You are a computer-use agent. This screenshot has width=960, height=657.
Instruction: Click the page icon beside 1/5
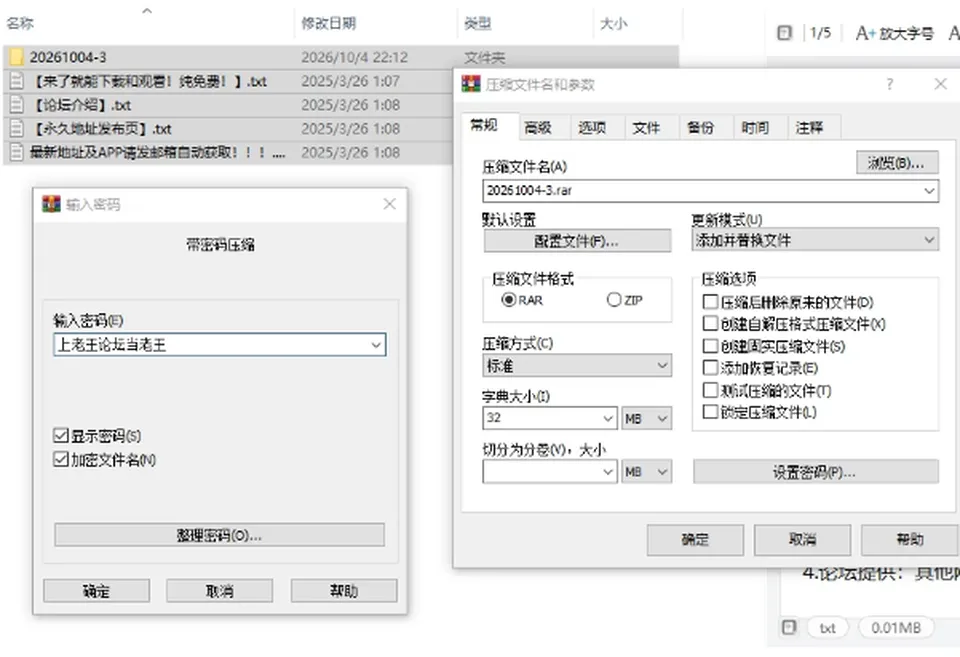(x=784, y=32)
